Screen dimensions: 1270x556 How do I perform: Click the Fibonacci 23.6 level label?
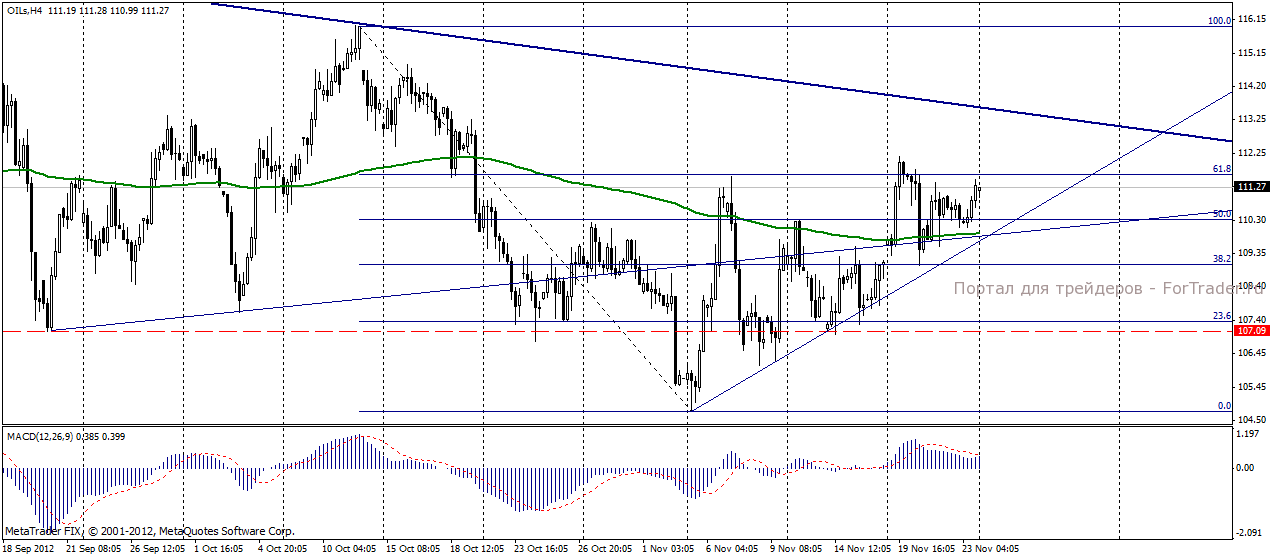1221,316
